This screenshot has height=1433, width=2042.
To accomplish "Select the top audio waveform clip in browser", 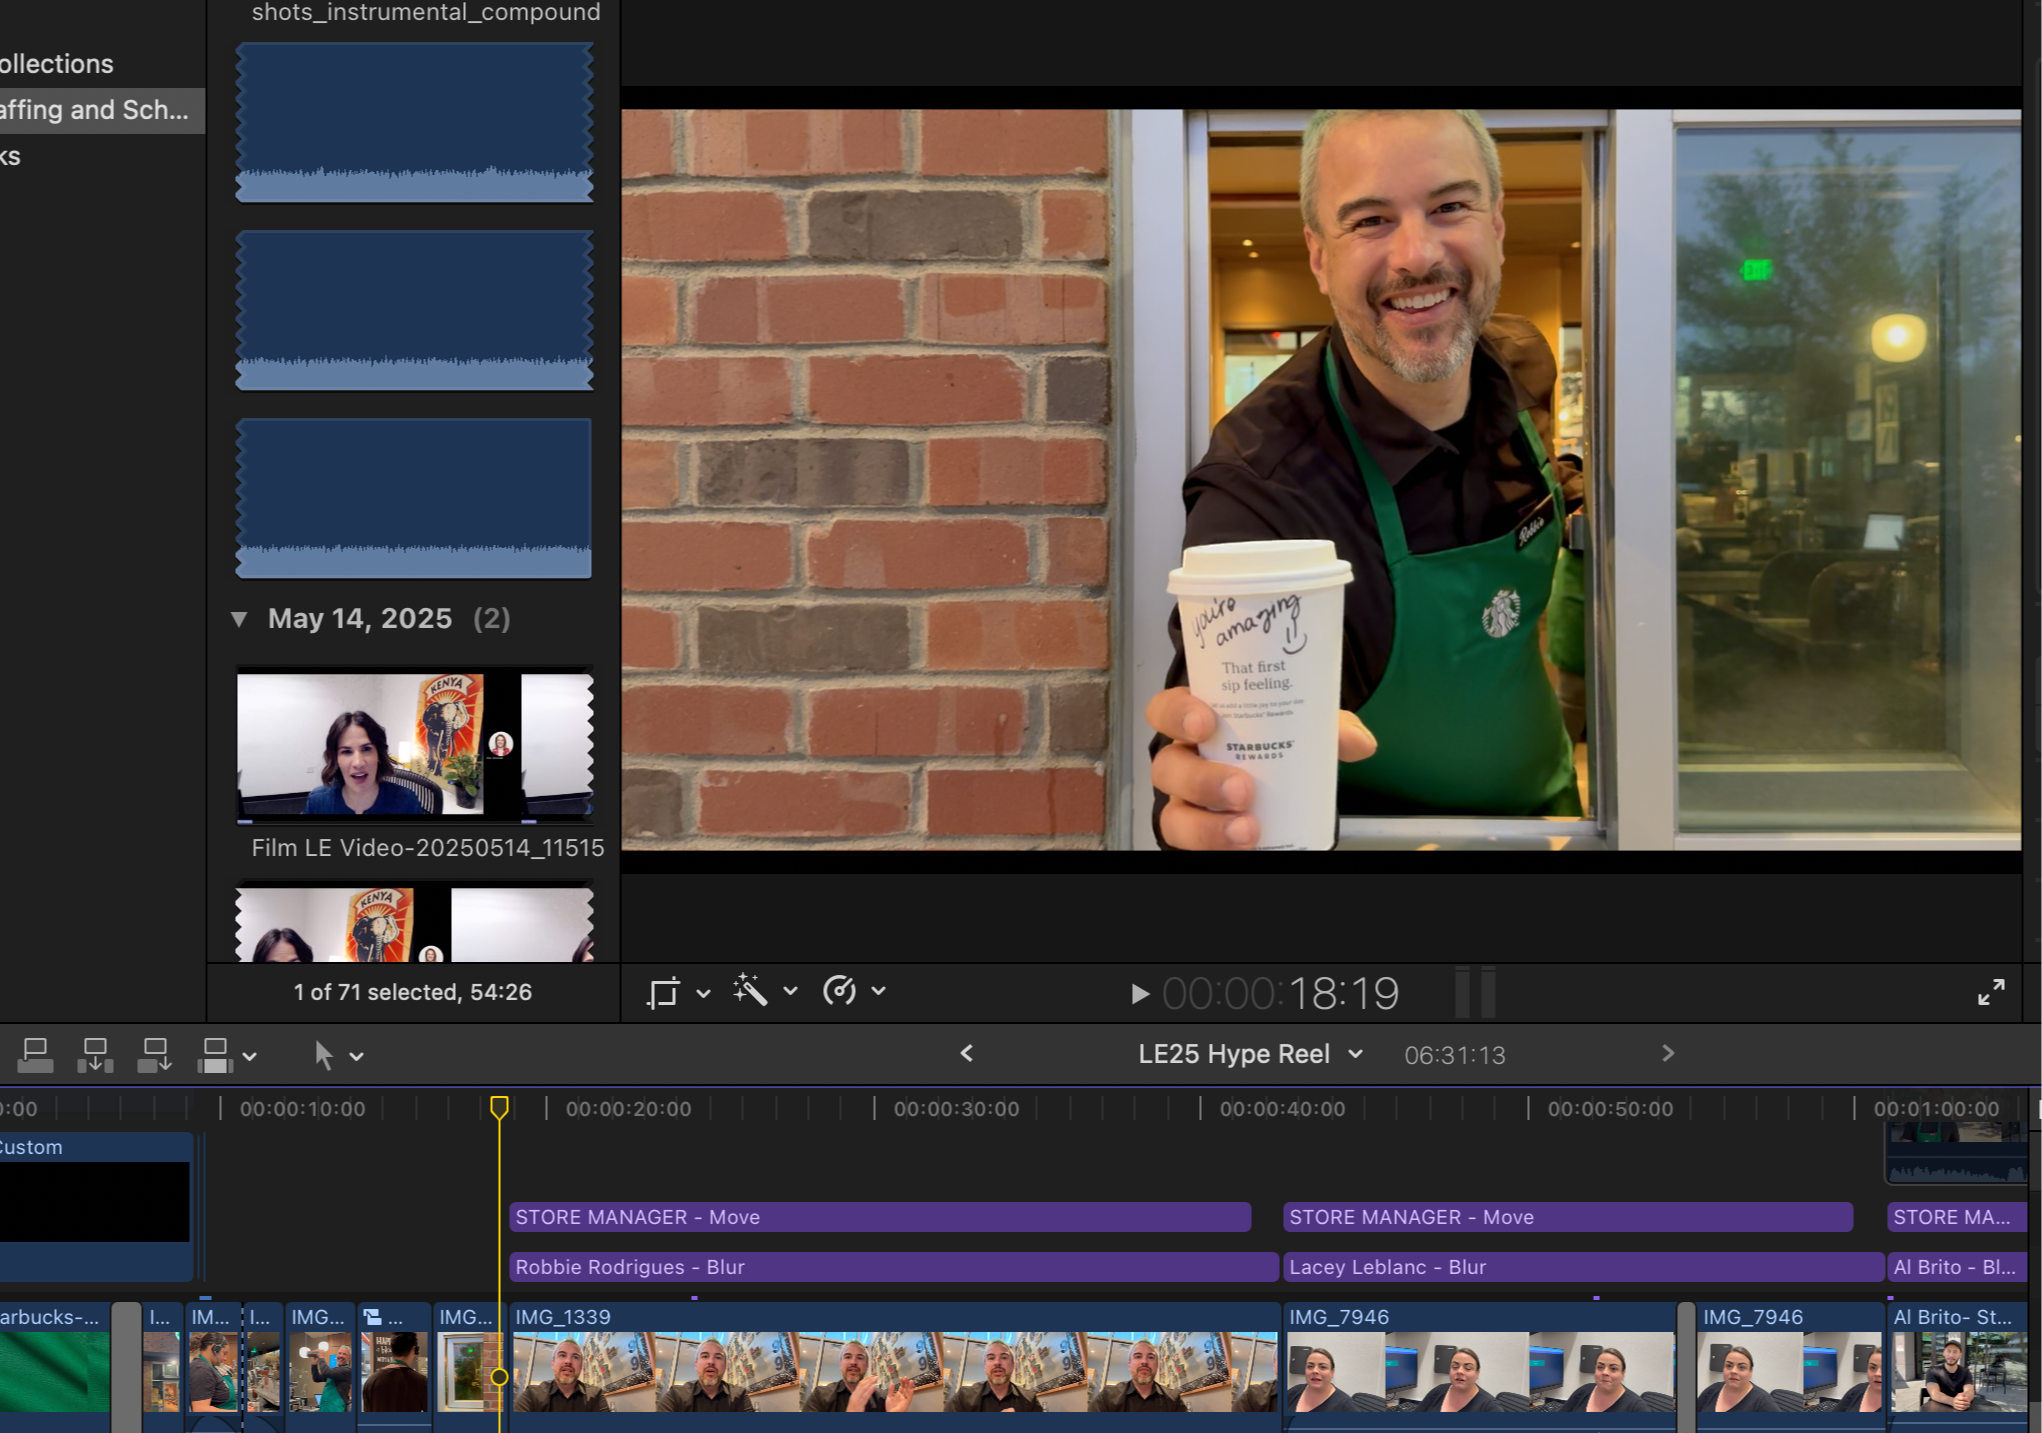I will click(415, 122).
